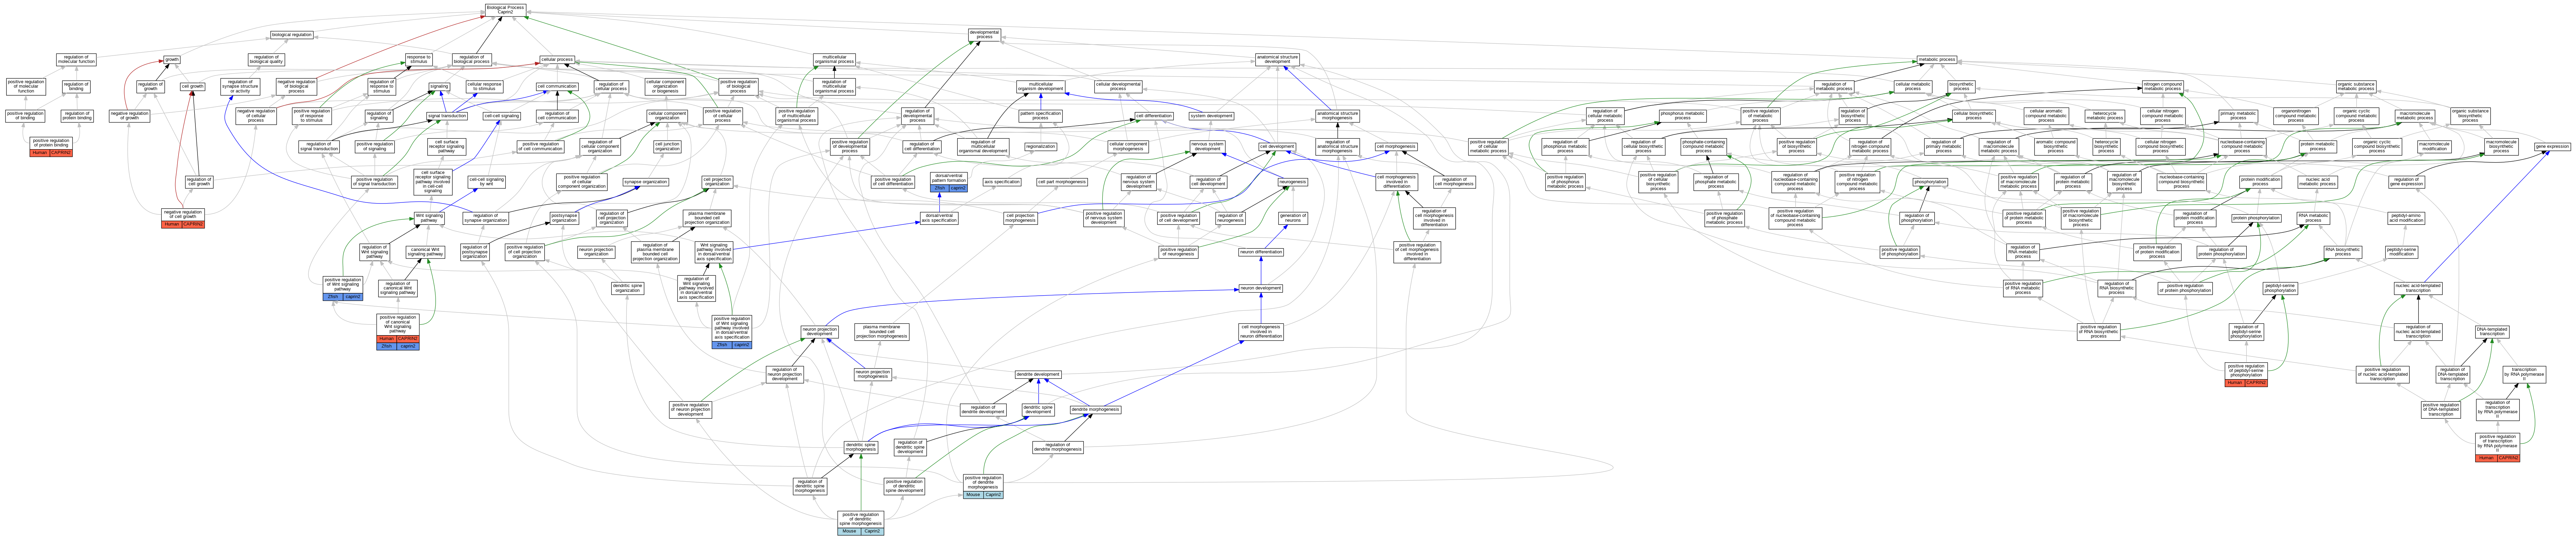This screenshot has height=539, width=2576.
Task: Select the 'cell communication' node
Action: click(557, 87)
